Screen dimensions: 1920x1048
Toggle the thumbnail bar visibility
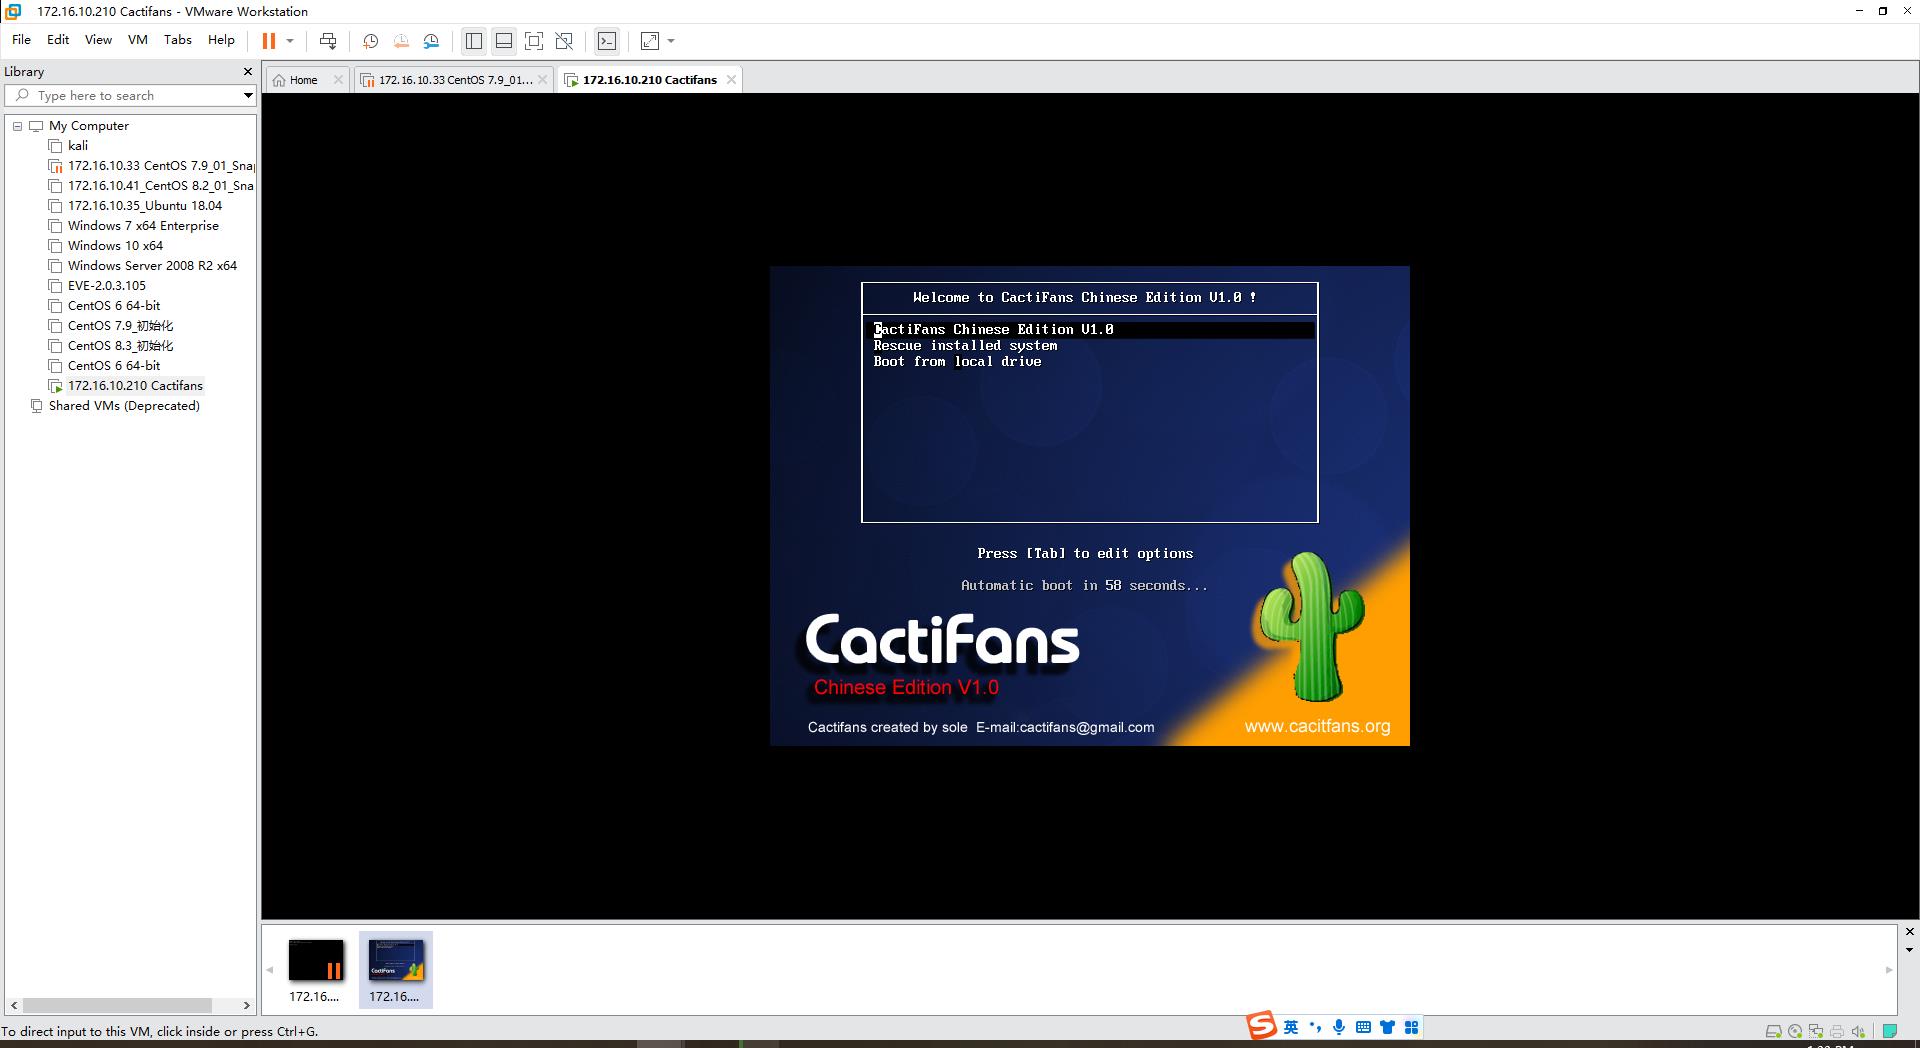(x=504, y=41)
